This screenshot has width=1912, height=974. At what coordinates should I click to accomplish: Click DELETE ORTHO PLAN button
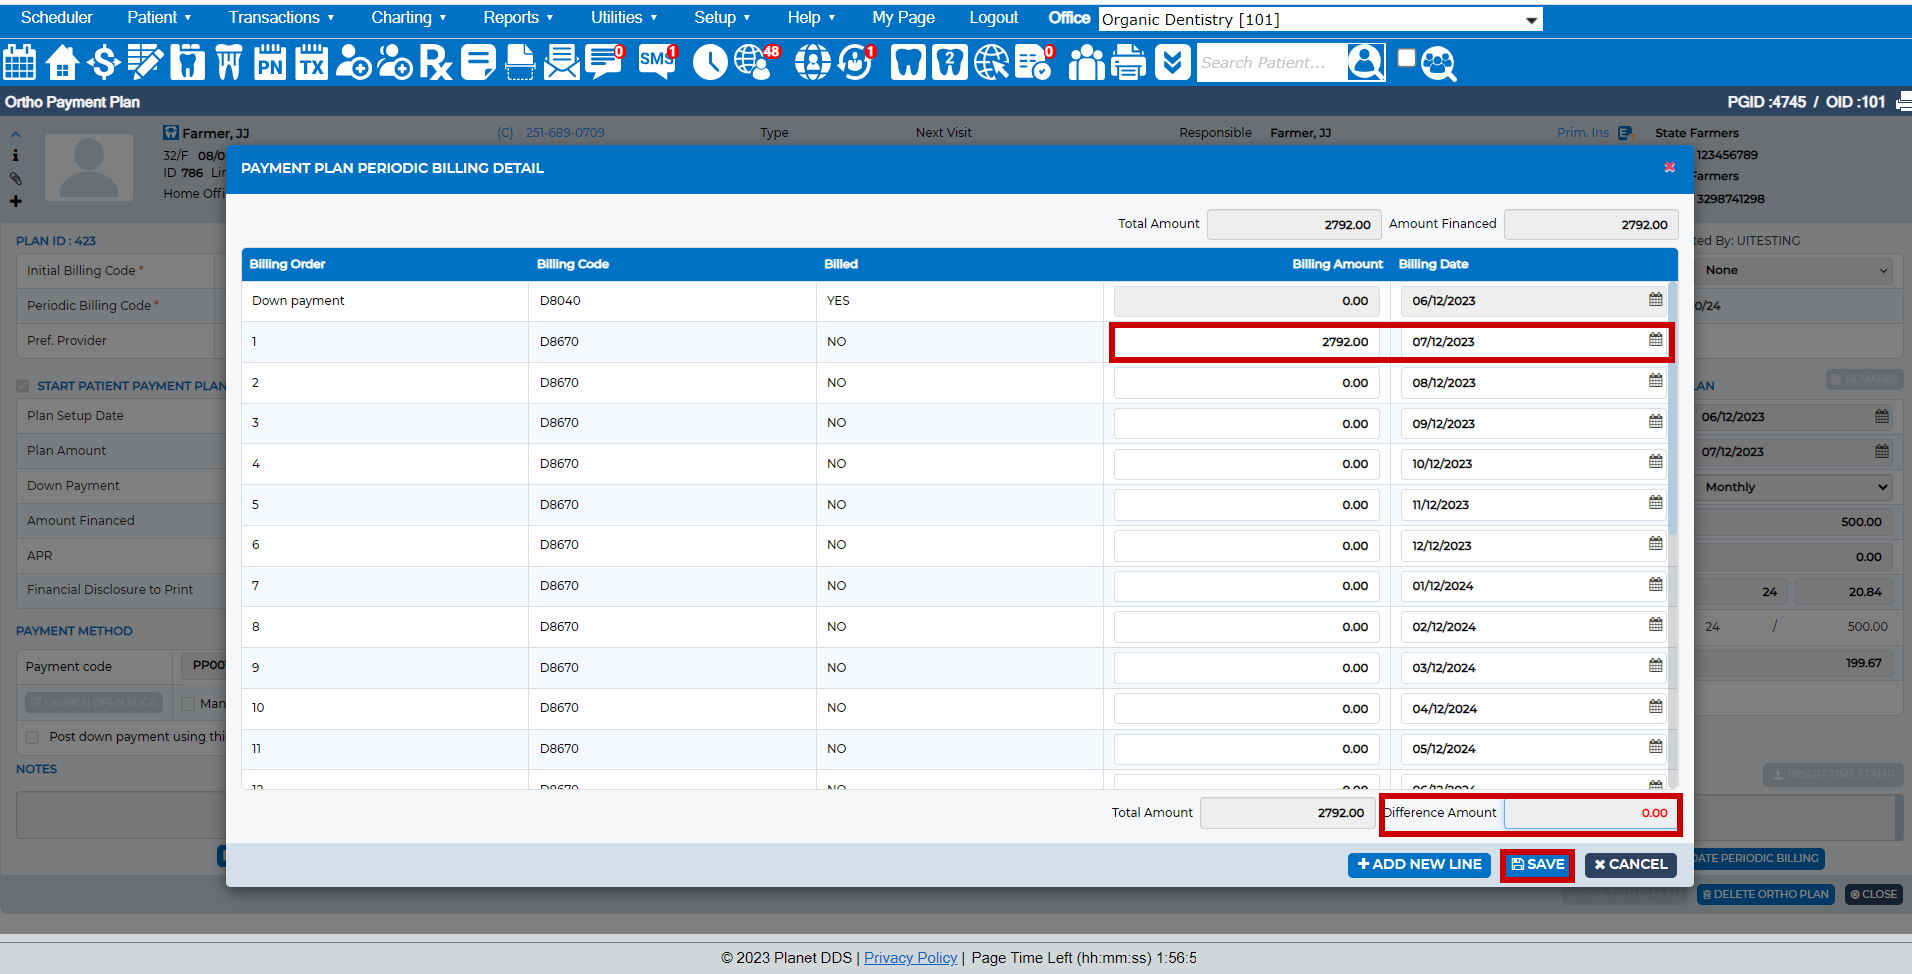tap(1766, 894)
